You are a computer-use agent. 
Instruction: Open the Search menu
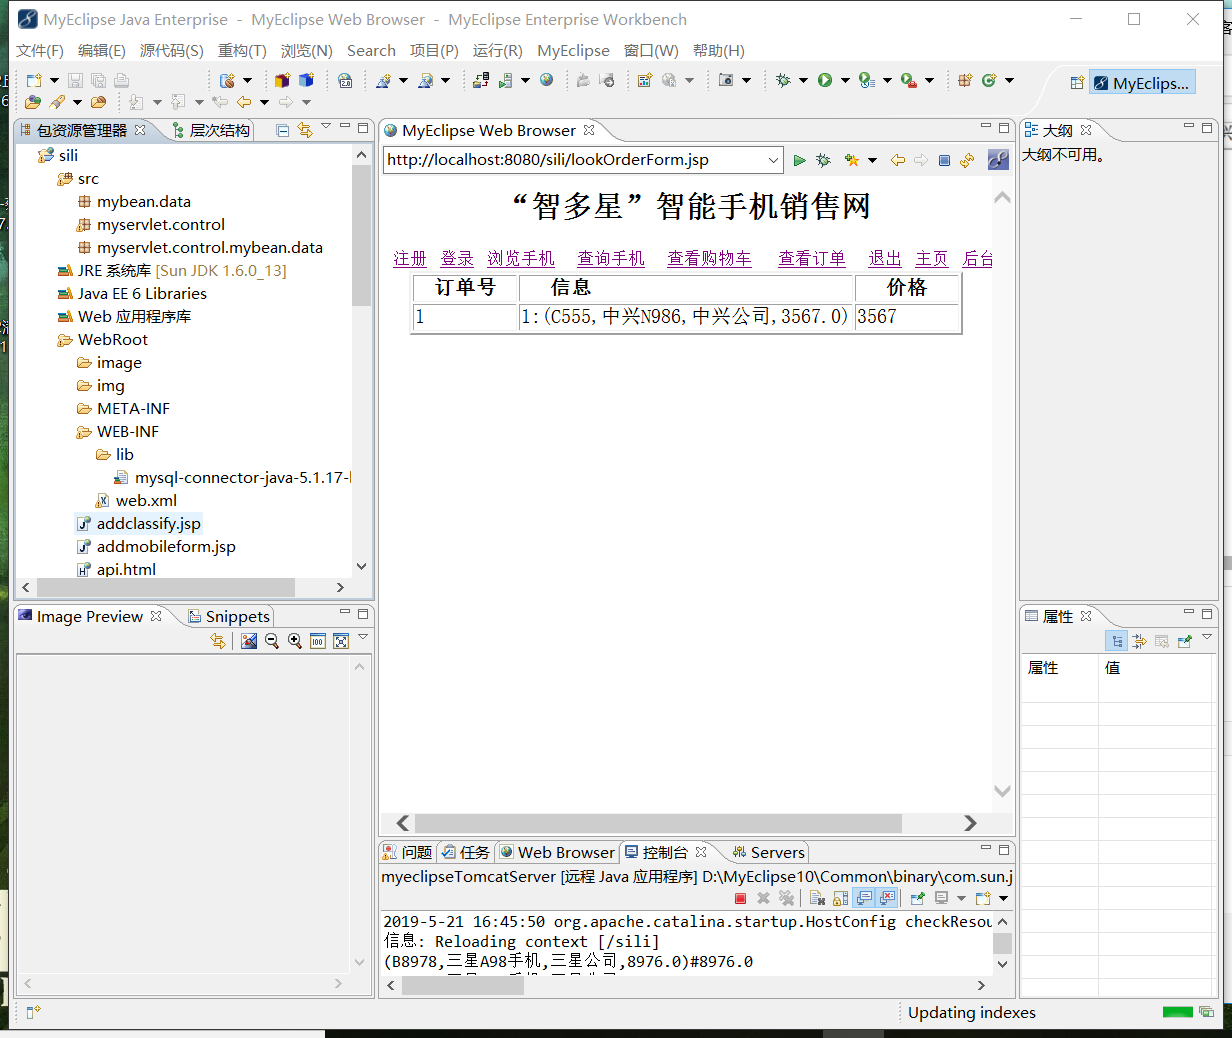pyautogui.click(x=371, y=50)
